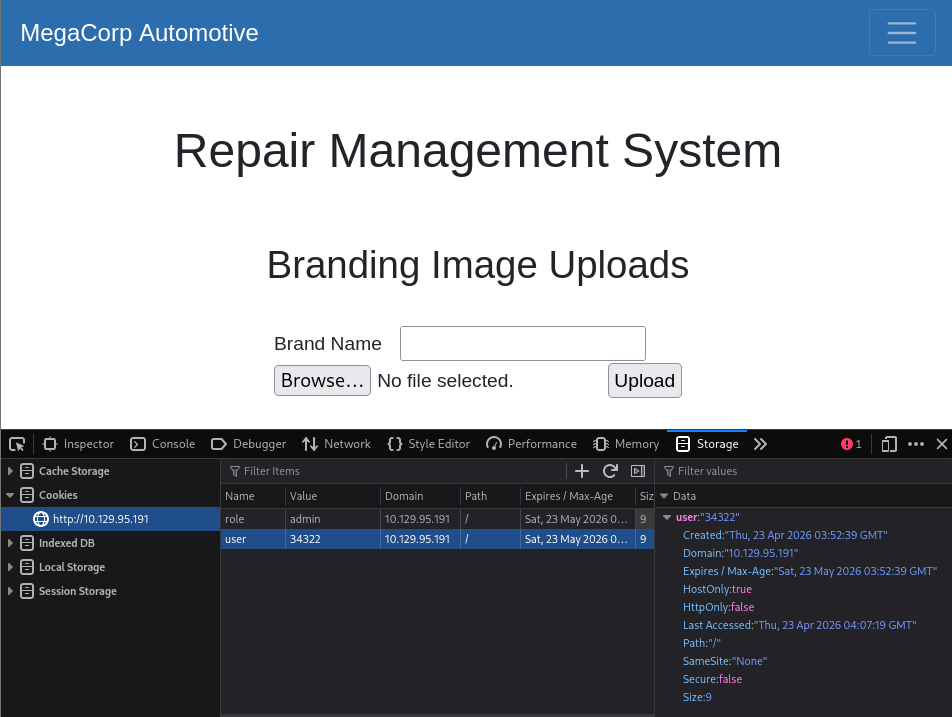Collapse the Data section in sidebar
The image size is (952, 717).
click(x=664, y=496)
